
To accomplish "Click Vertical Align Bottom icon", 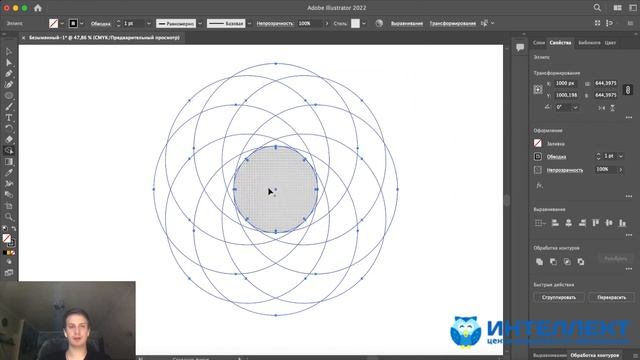I will (622, 223).
